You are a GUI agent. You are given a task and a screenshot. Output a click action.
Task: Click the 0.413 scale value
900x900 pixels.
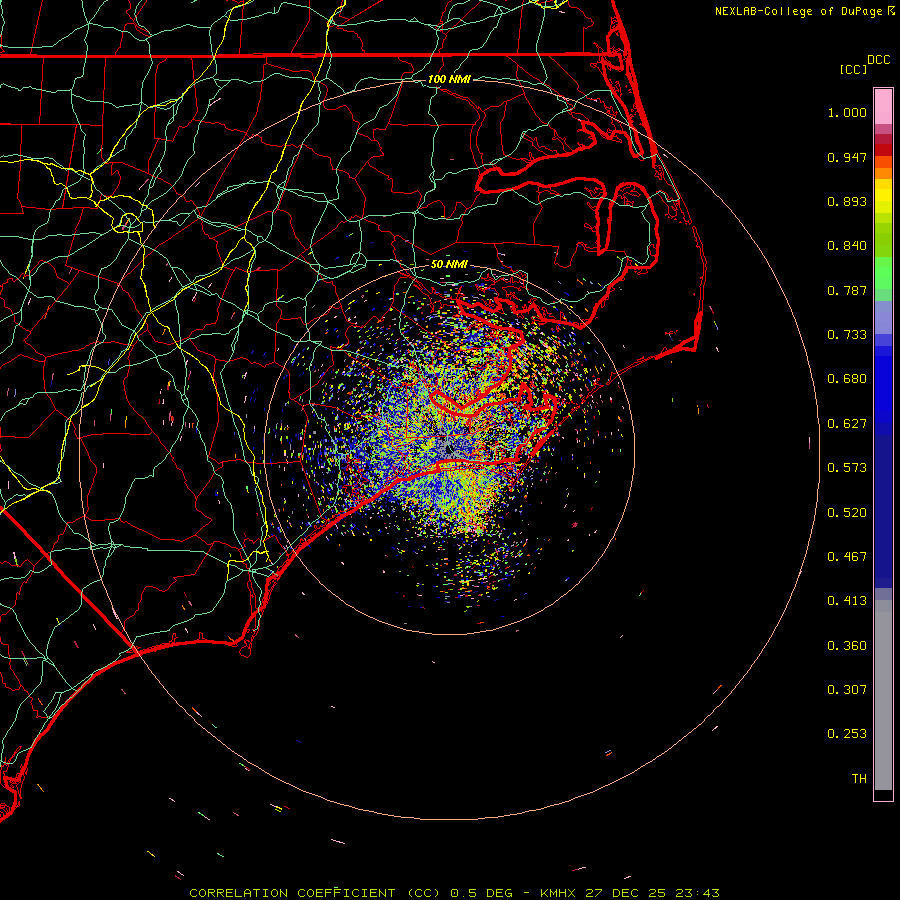click(847, 601)
